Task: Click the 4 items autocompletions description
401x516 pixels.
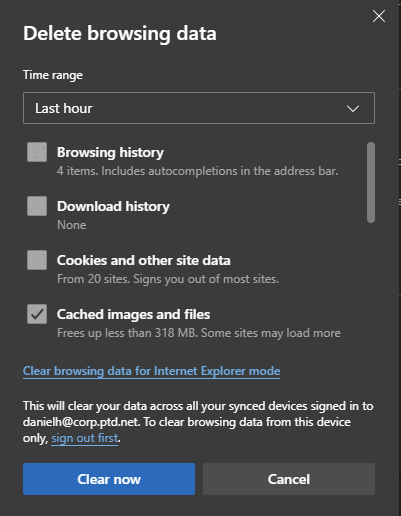Action: [x=197, y=171]
